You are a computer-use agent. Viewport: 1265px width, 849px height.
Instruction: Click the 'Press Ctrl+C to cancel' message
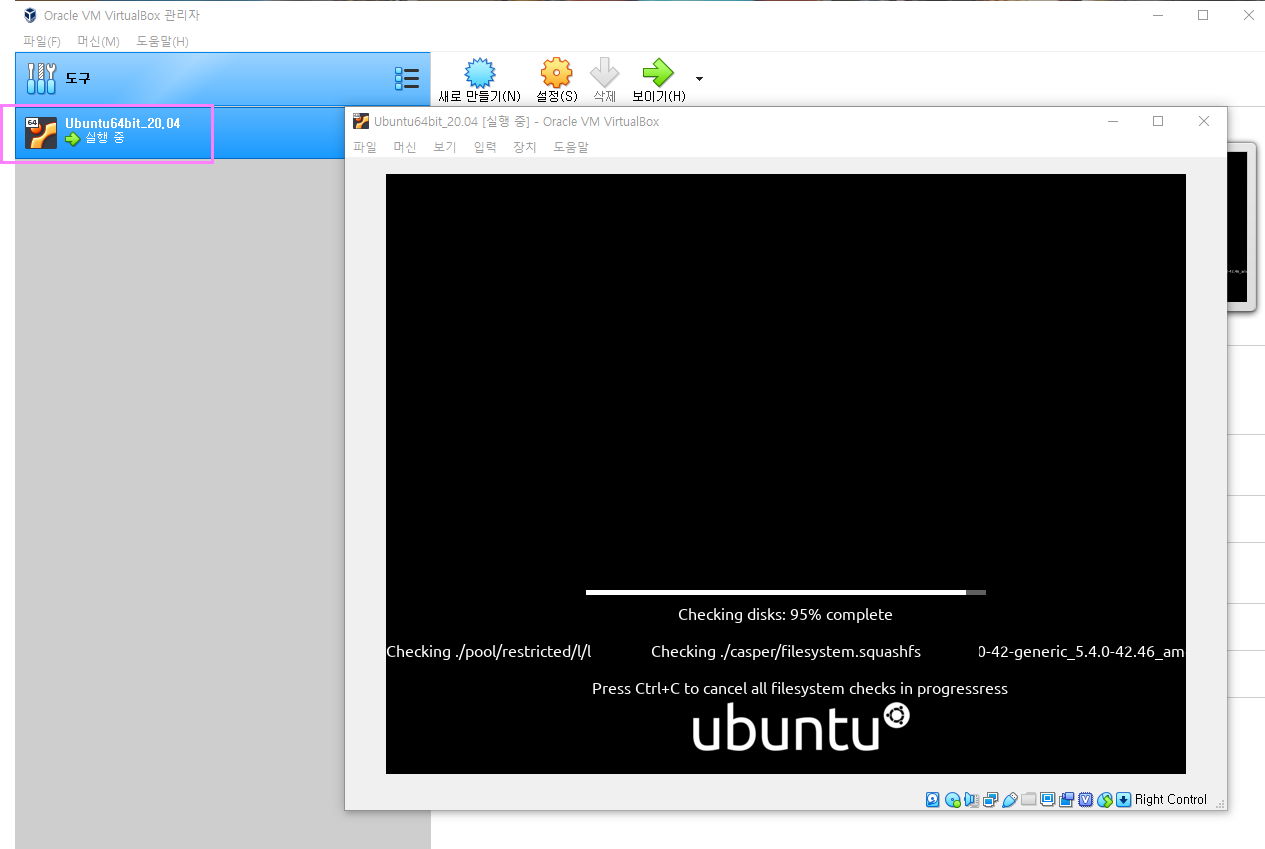click(x=800, y=688)
